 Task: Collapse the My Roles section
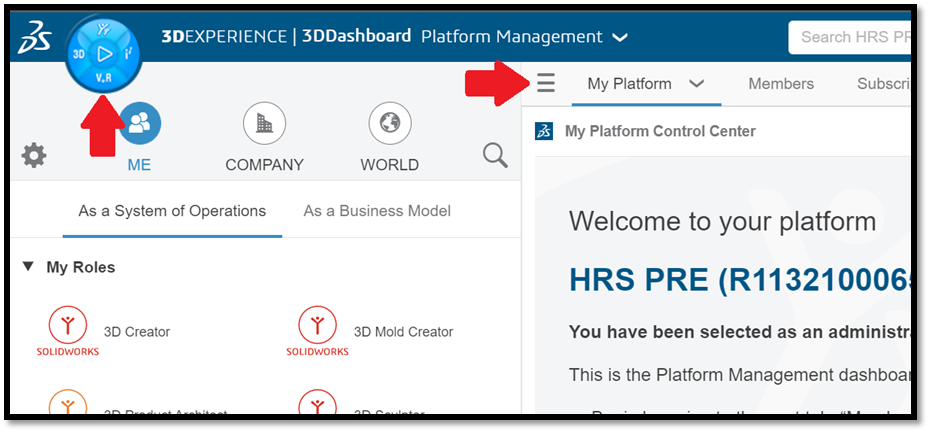28,267
